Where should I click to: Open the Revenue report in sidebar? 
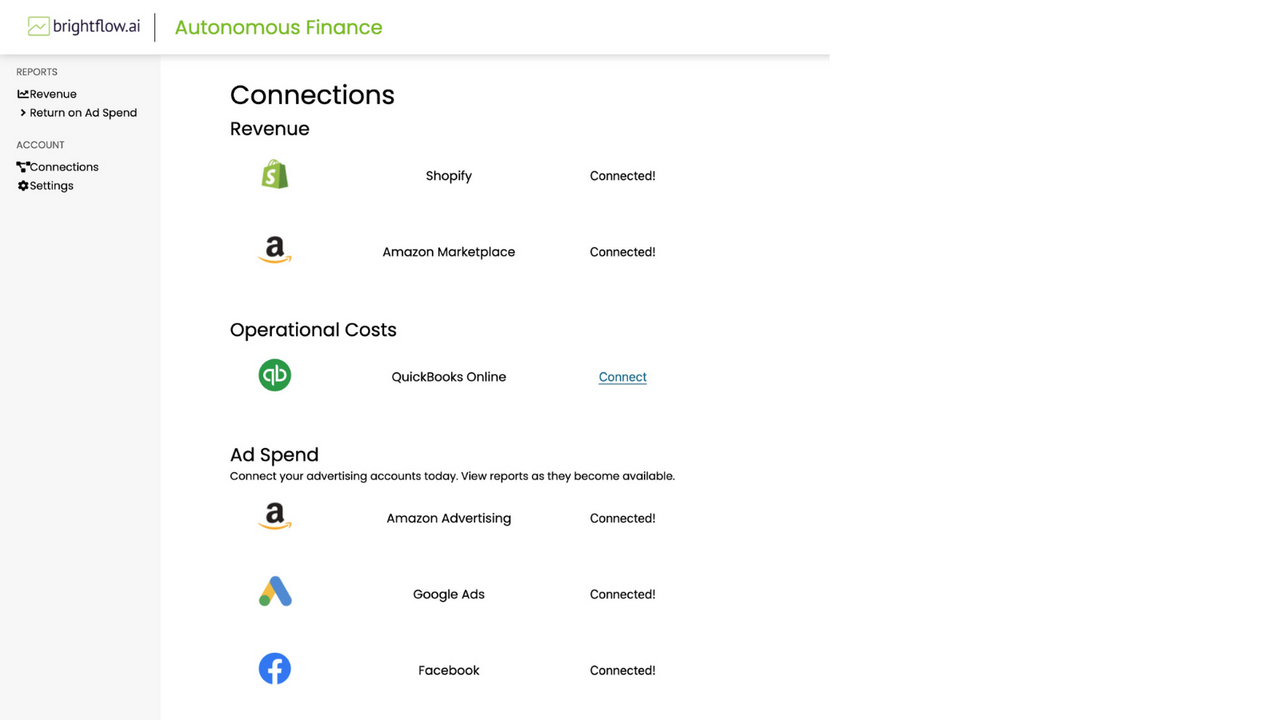pyautogui.click(x=52, y=93)
